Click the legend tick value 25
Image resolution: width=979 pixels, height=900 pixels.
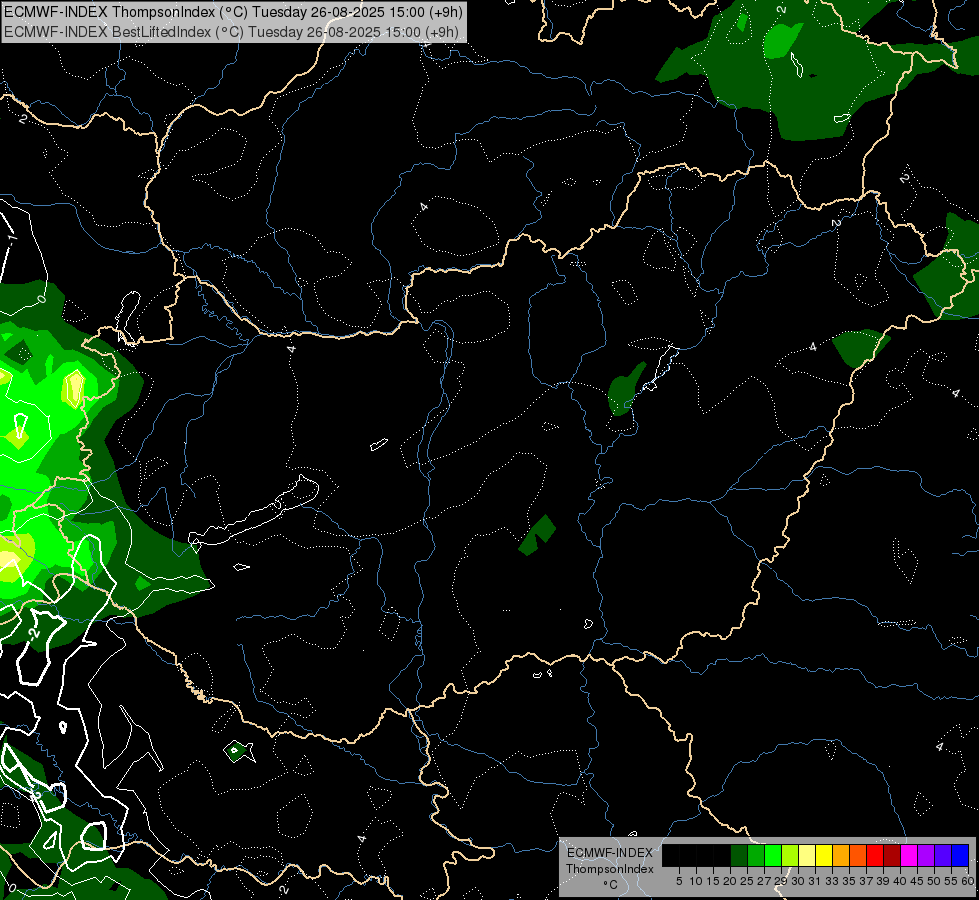[747, 881]
